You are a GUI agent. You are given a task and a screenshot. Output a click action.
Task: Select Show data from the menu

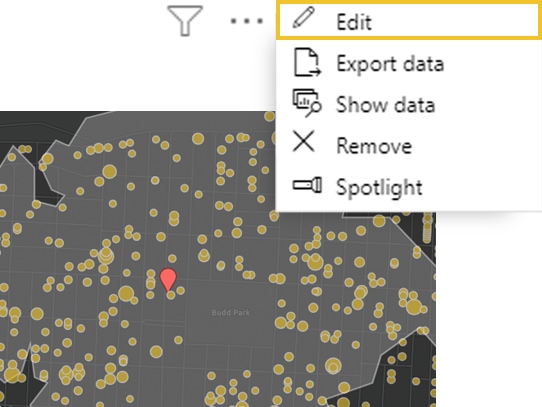[x=385, y=105]
